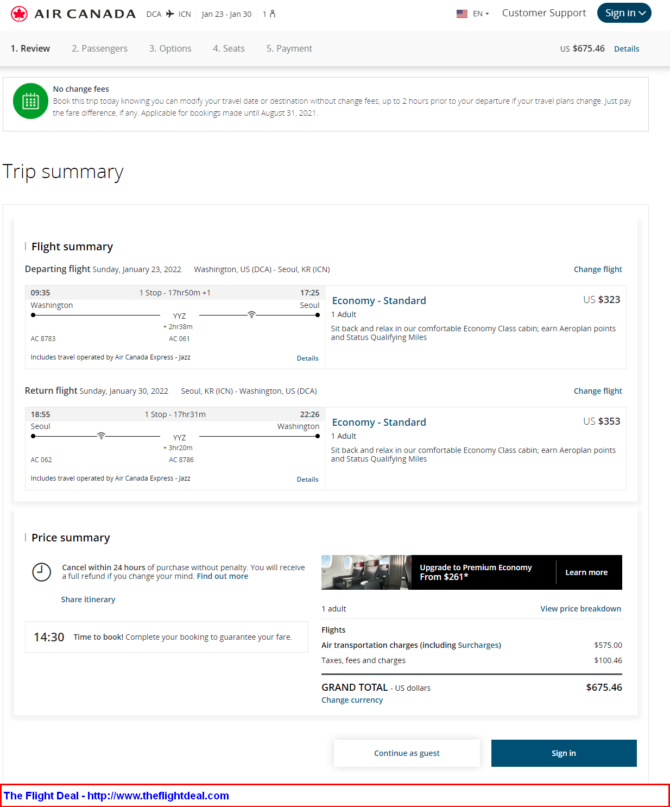Open Details of the return flight

pyautogui.click(x=307, y=479)
